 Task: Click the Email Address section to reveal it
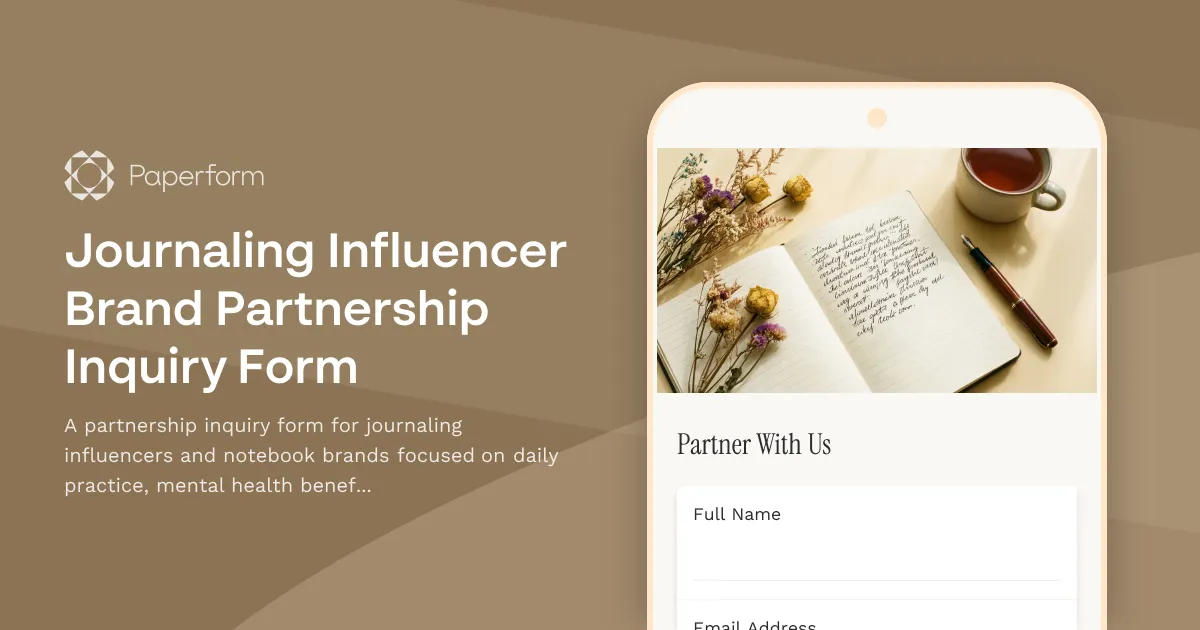tap(877, 618)
